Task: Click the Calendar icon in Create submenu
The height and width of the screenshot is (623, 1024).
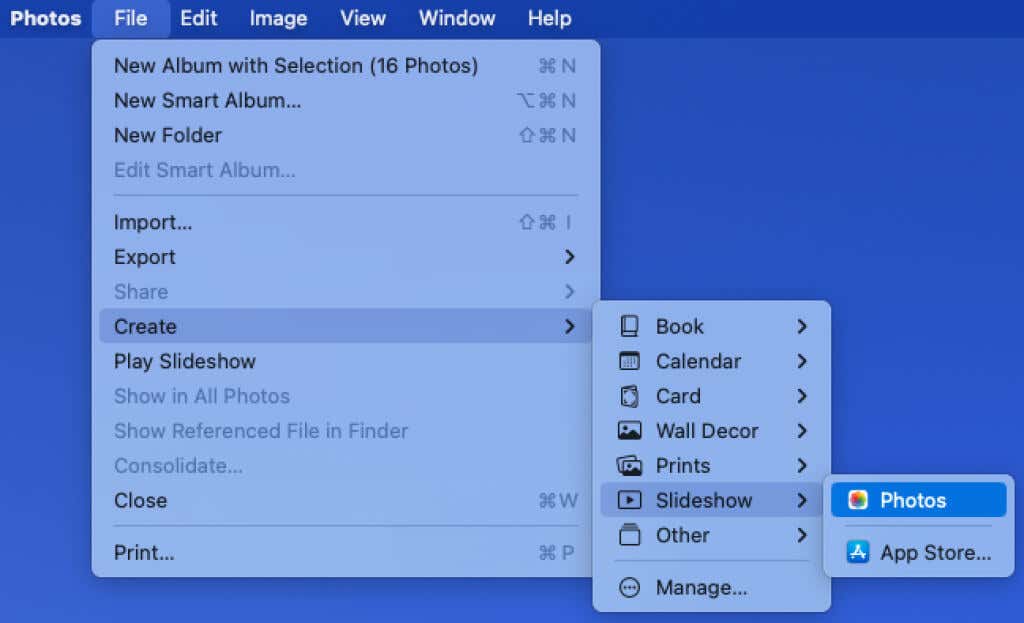Action: point(629,360)
